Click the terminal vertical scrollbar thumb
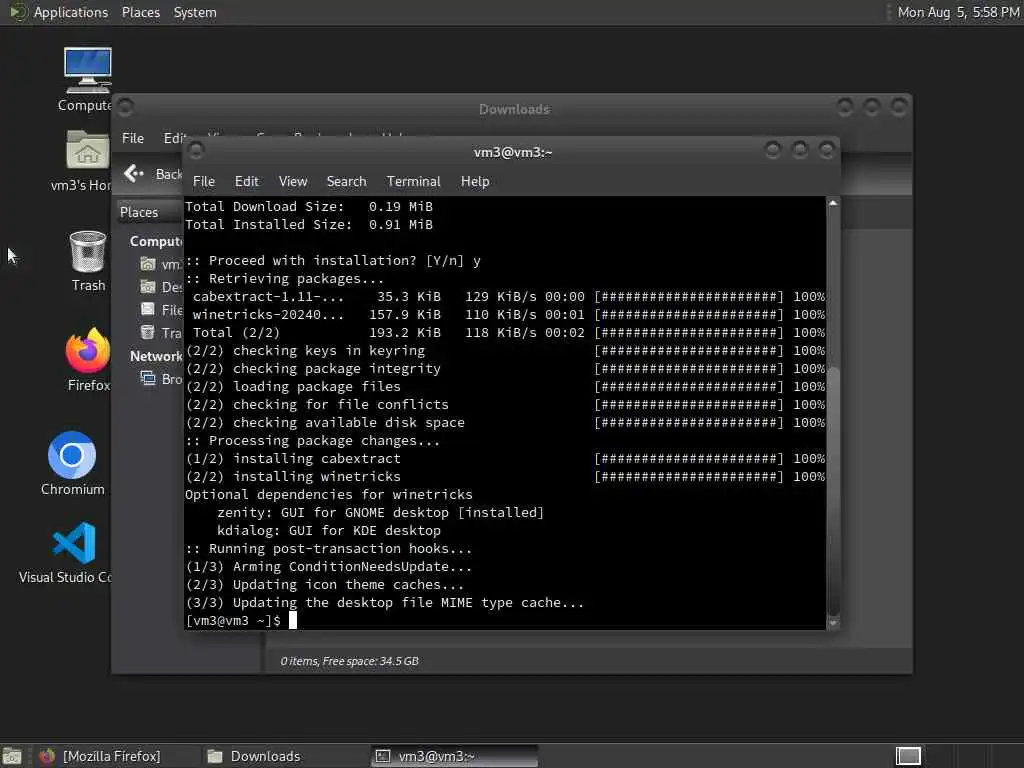 [x=833, y=491]
